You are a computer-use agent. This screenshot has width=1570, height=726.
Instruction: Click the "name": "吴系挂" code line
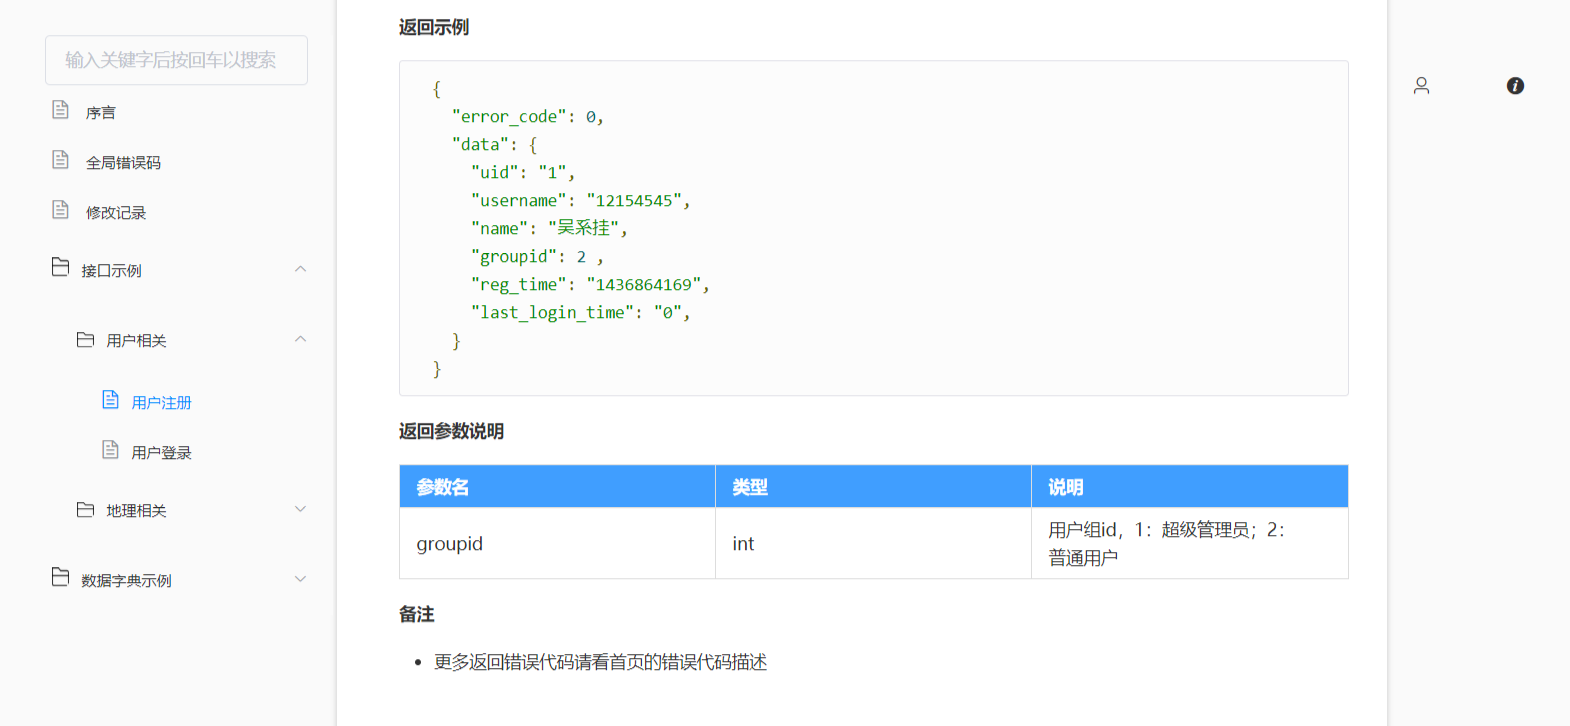click(549, 229)
